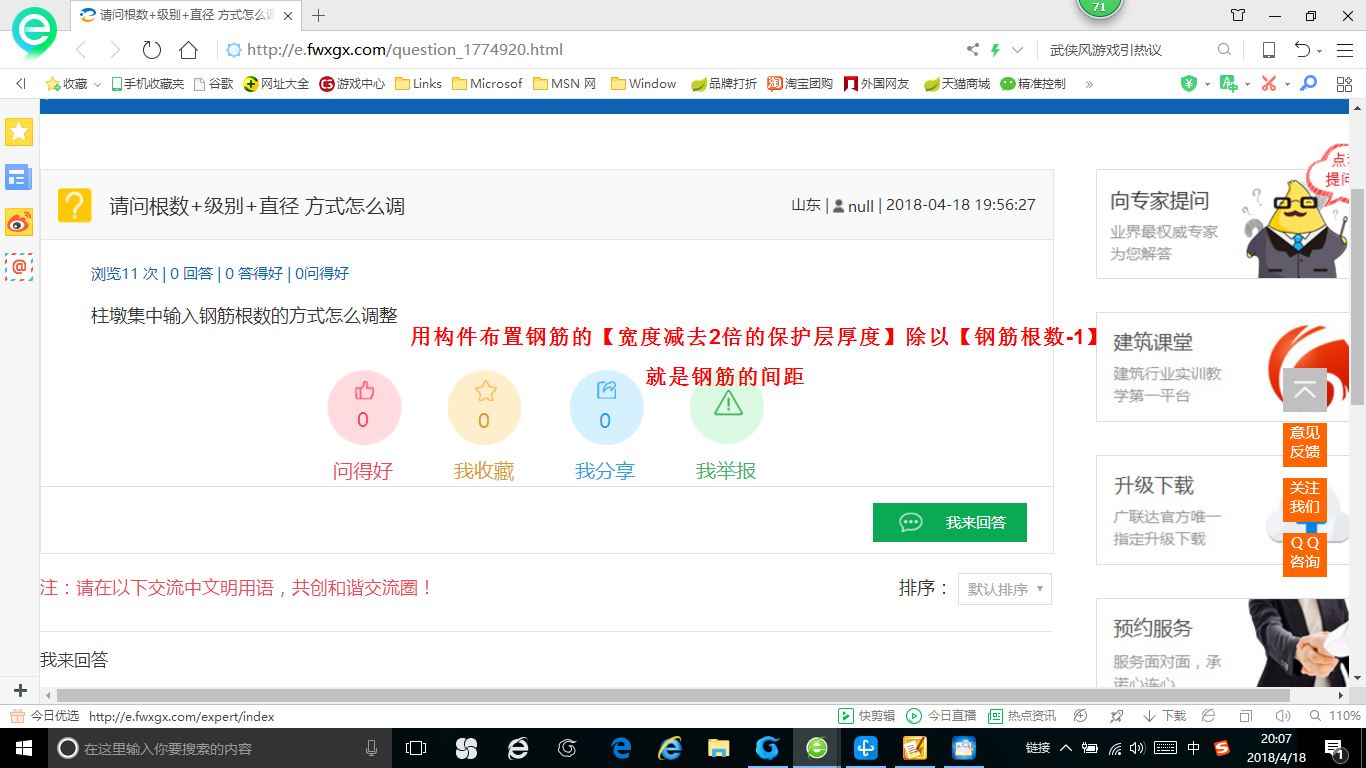1366x768 pixels.
Task: Click the green 我来回答 button
Action: 950,523
